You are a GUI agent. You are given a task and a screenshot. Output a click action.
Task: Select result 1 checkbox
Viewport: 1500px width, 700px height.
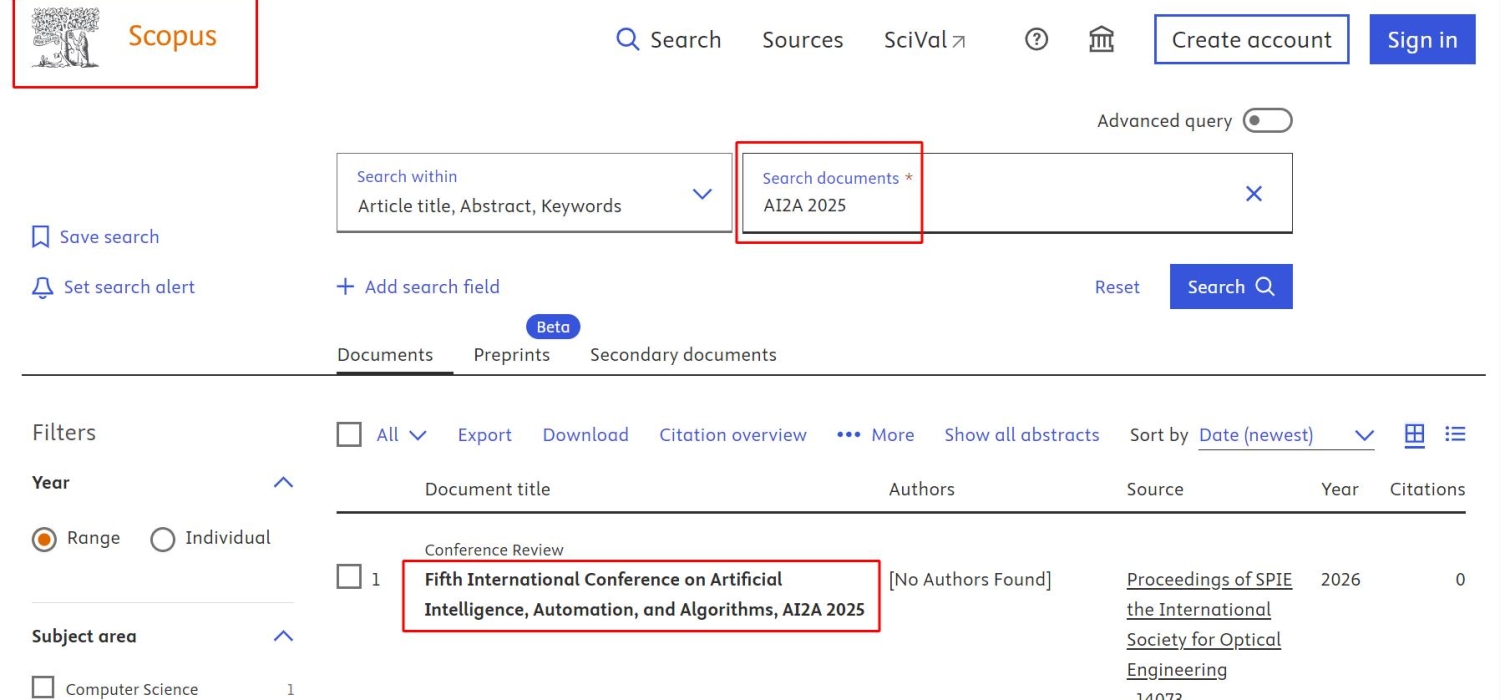pyautogui.click(x=349, y=577)
